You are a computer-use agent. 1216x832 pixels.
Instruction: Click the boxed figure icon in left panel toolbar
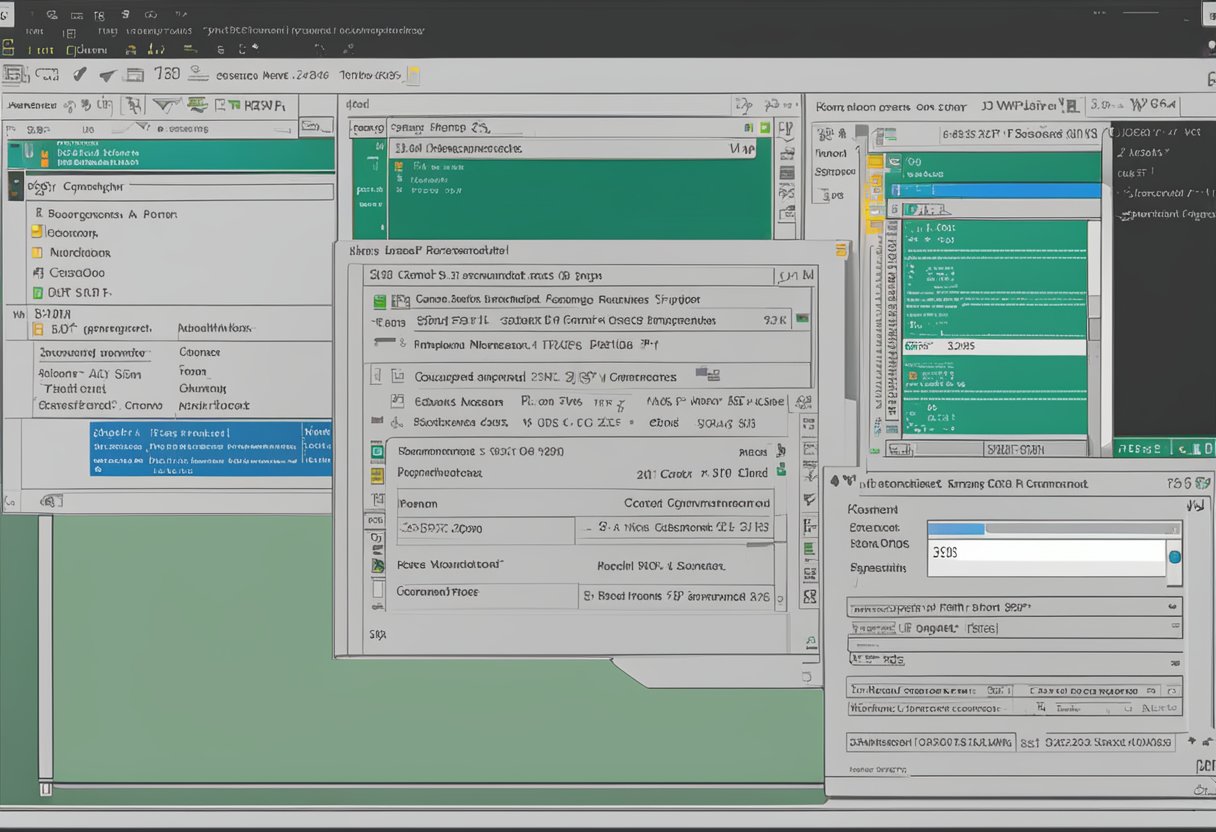pos(133,104)
